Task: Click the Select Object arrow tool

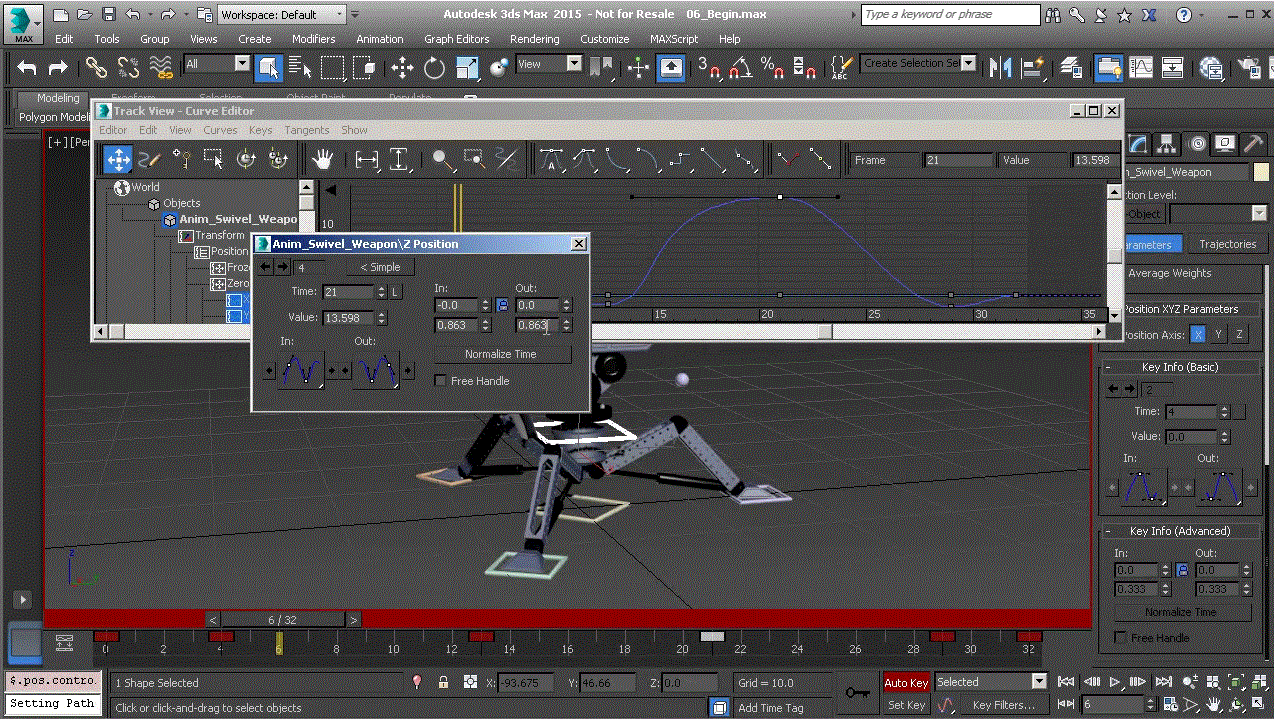Action: point(268,68)
